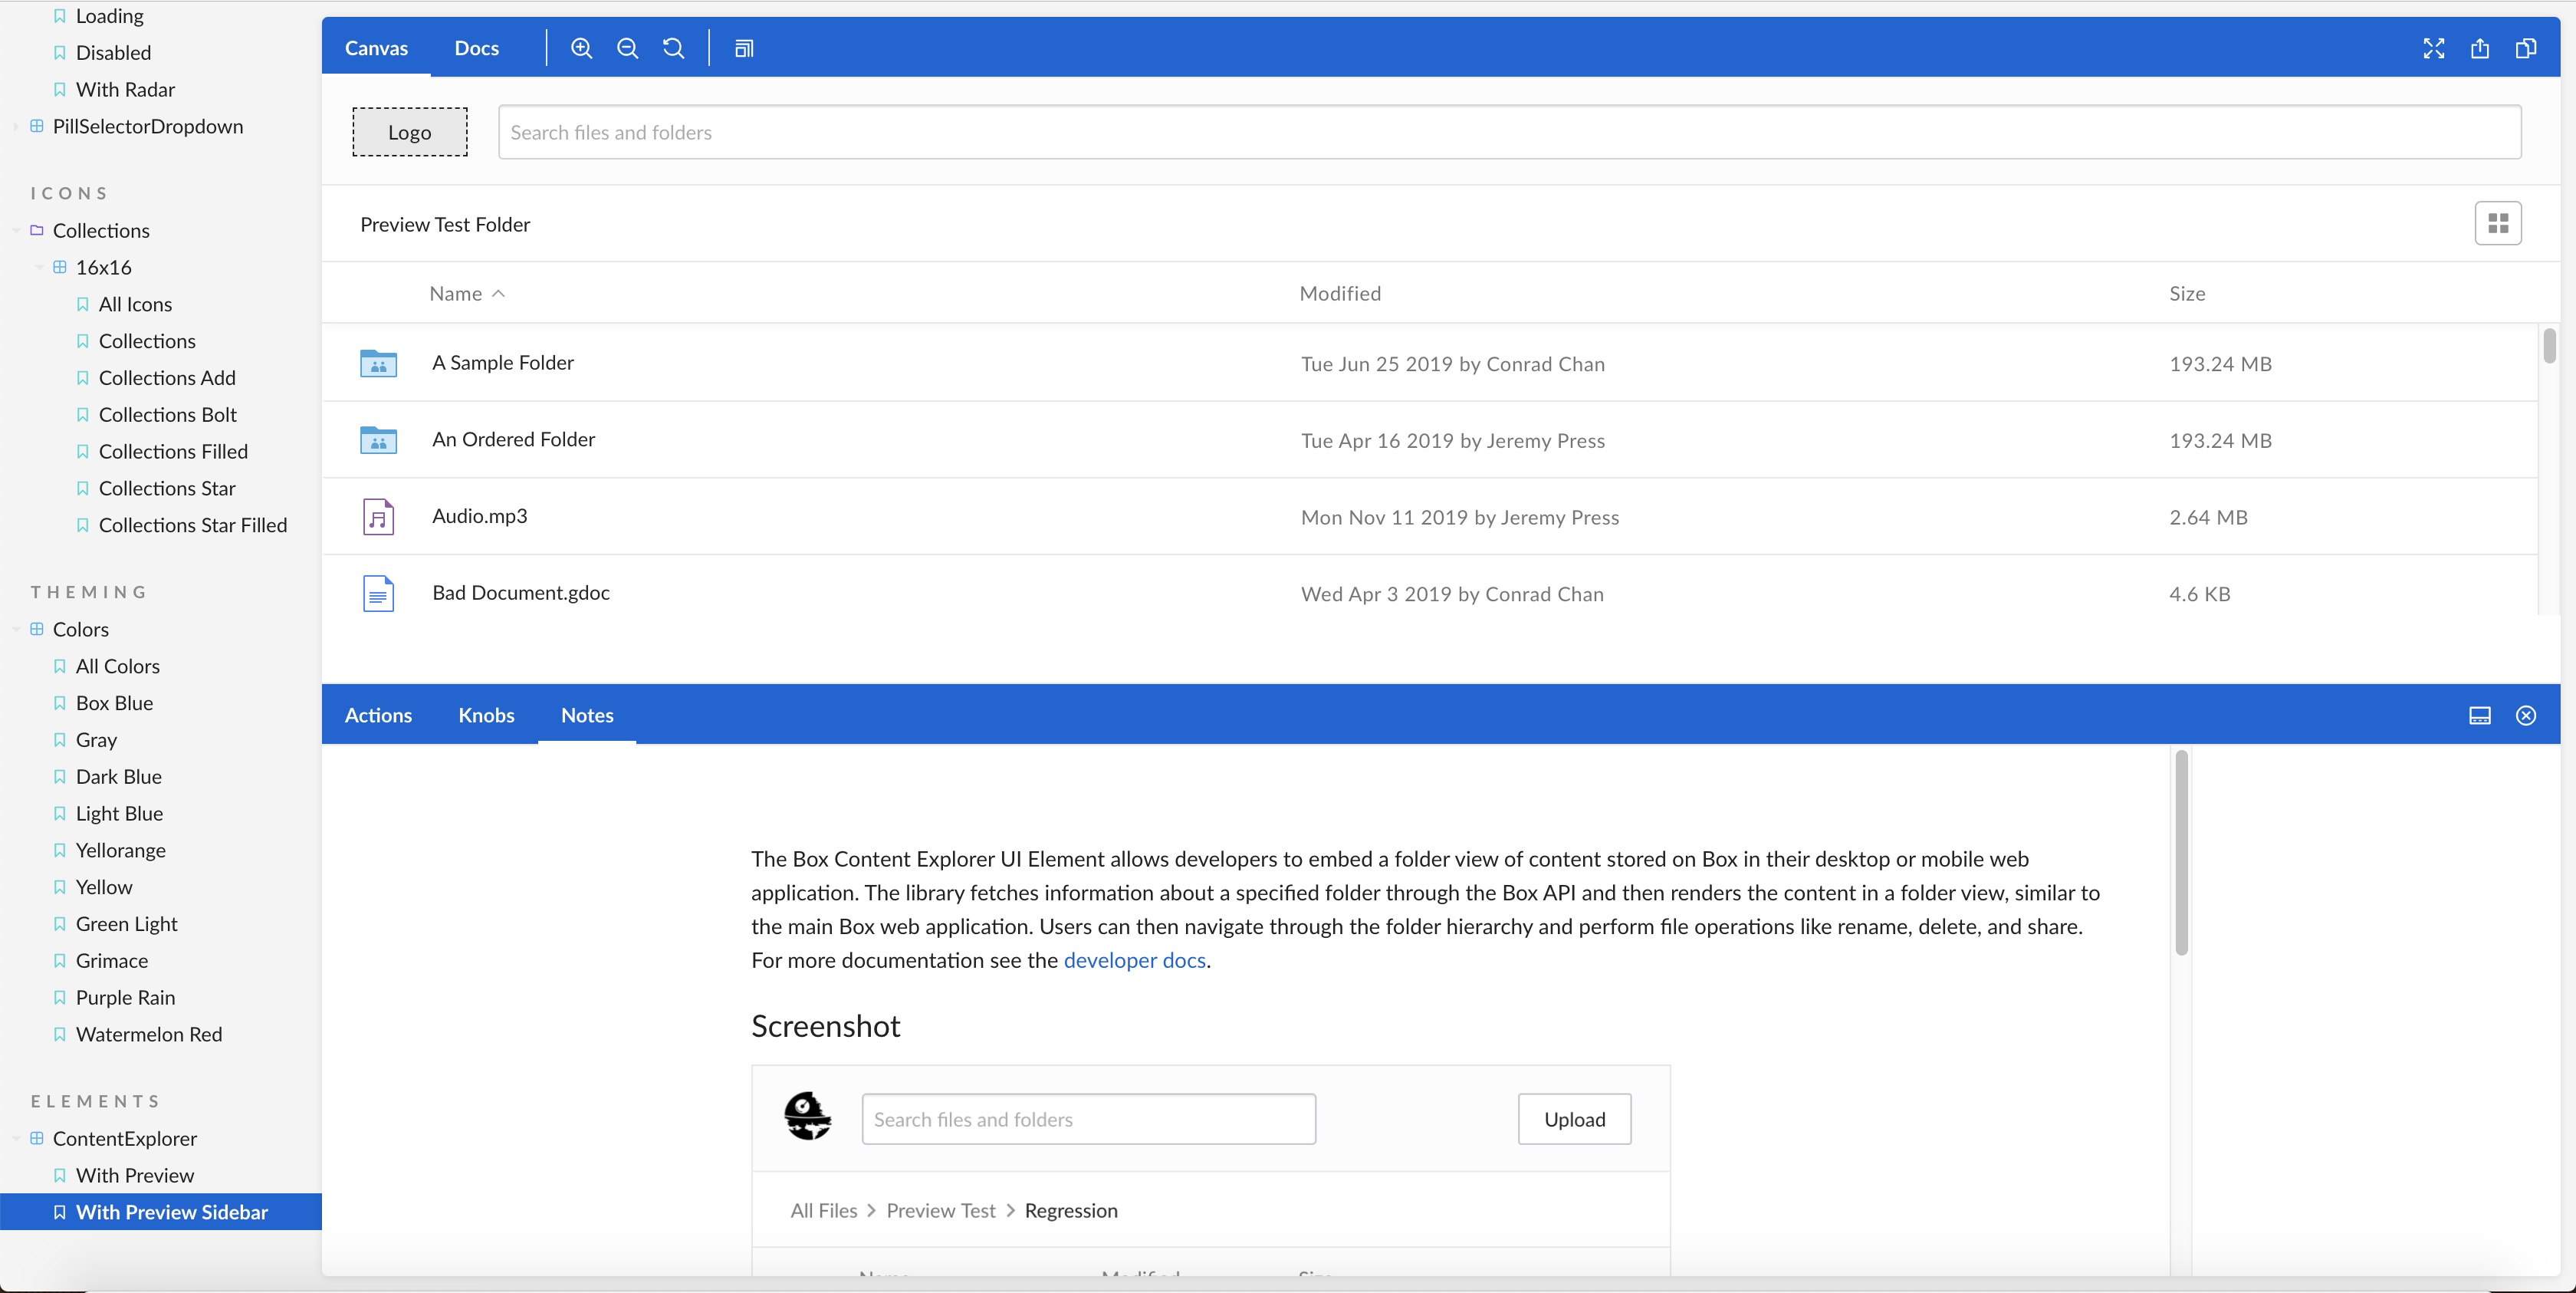
Task: Go full screen with the canvas
Action: [x=2434, y=47]
